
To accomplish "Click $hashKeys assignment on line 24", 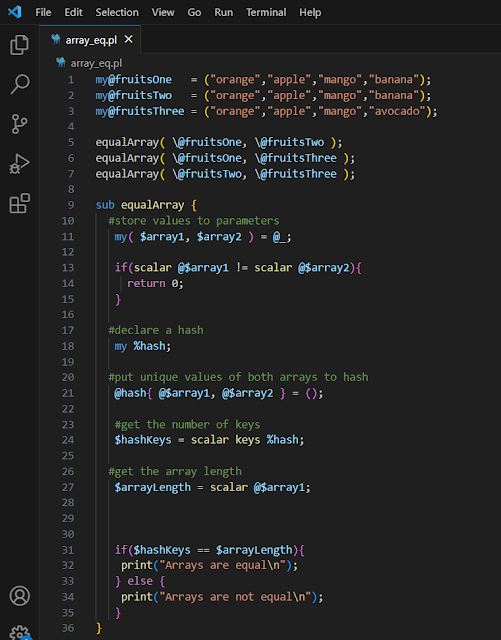I will point(143,440).
